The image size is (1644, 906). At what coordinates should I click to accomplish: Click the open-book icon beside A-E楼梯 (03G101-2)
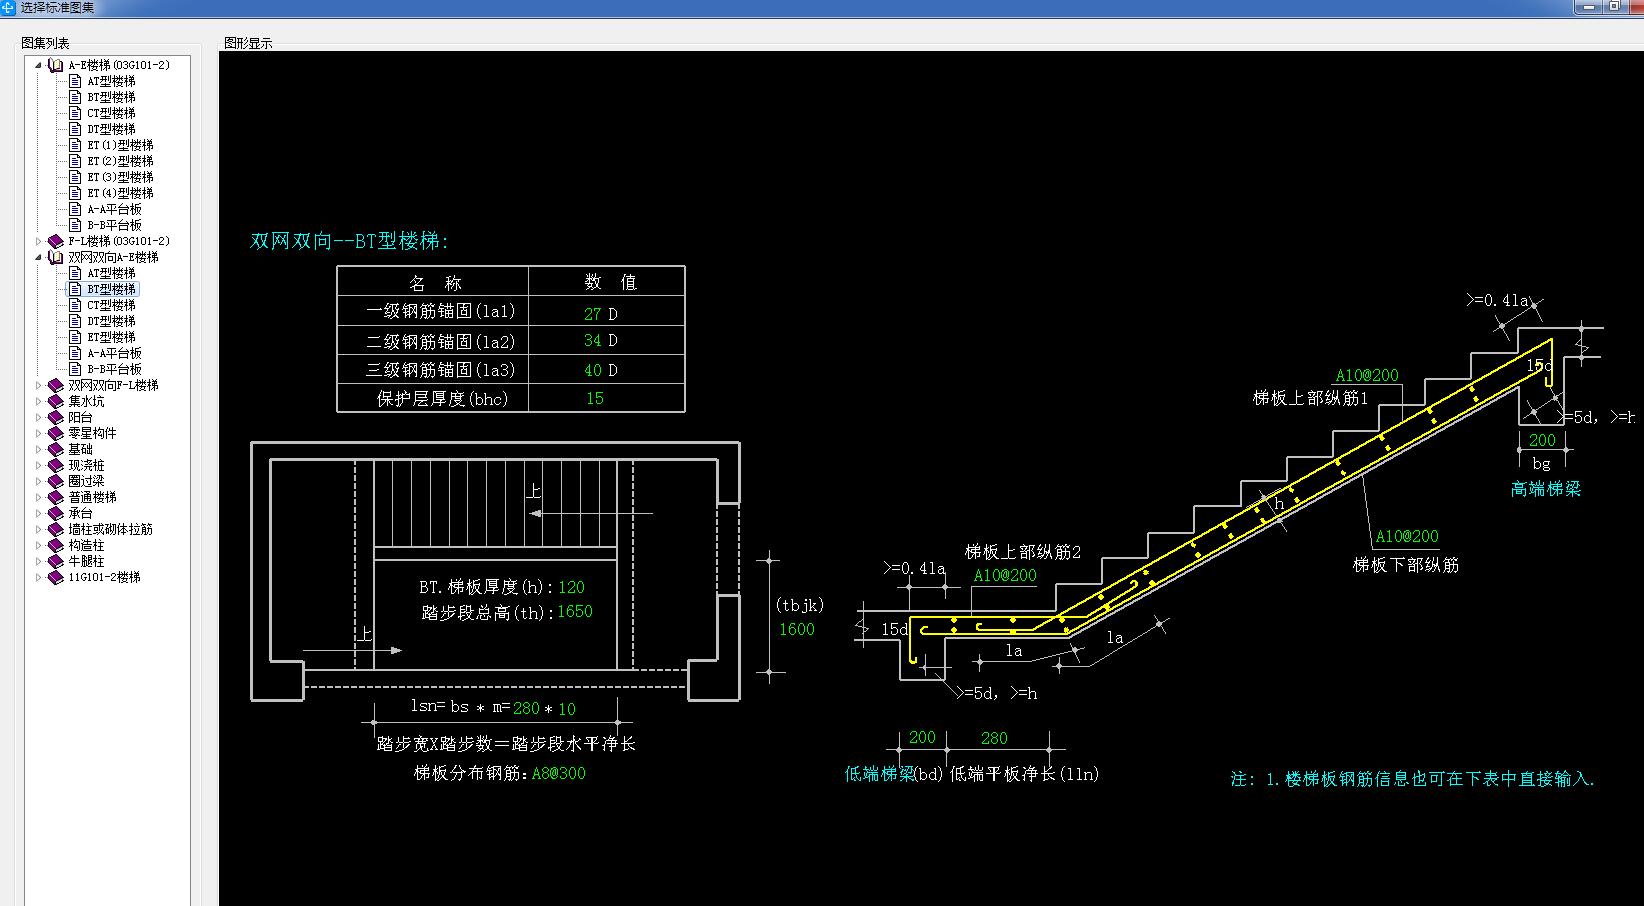click(56, 65)
